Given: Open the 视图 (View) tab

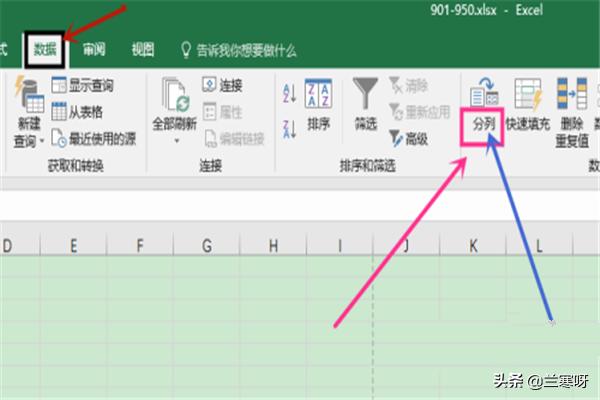Looking at the screenshot, I should pos(143,49).
